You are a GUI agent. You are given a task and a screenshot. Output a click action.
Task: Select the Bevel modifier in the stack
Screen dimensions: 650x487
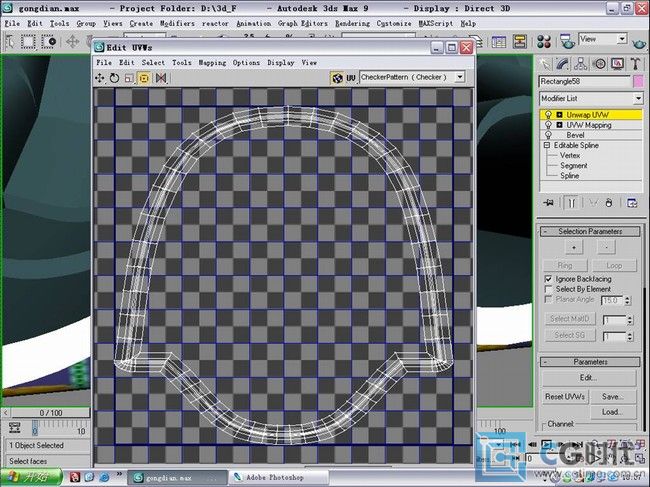pyautogui.click(x=575, y=135)
